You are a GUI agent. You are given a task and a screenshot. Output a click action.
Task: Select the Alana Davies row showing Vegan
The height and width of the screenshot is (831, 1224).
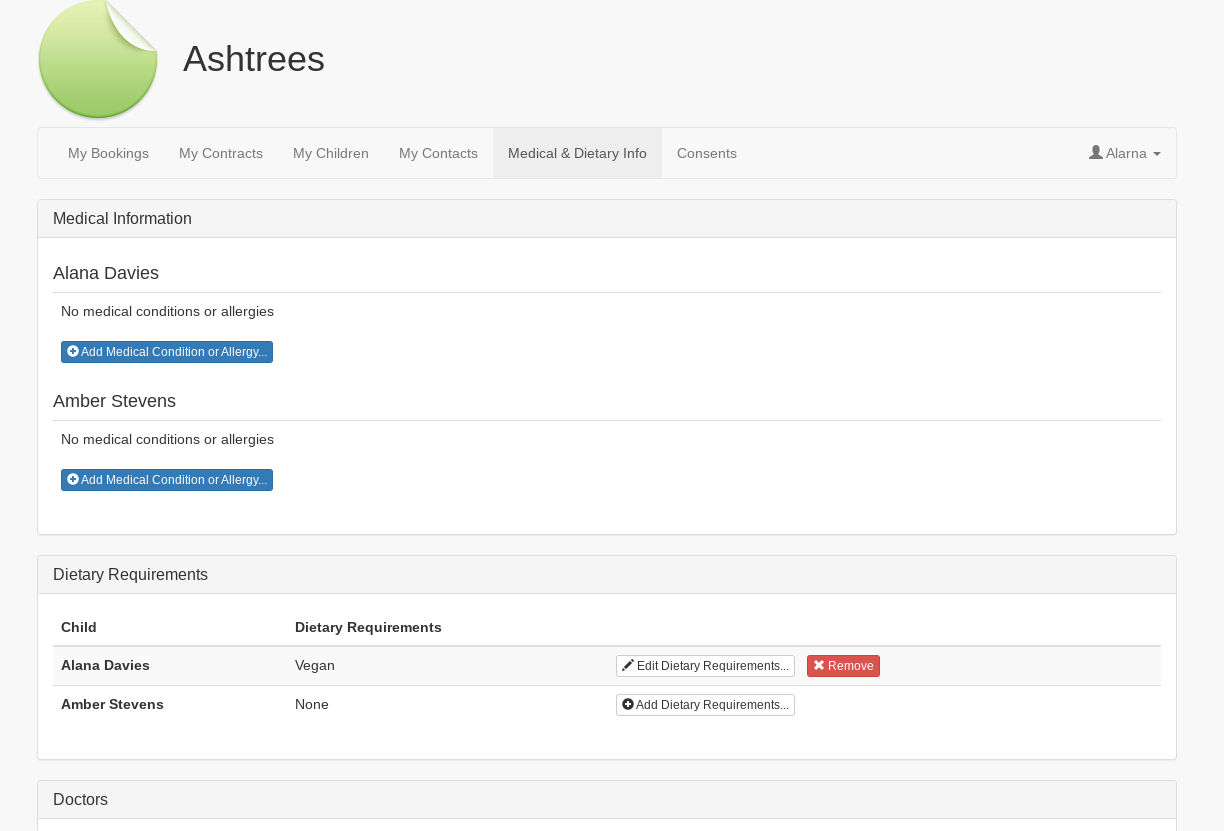pyautogui.click(x=315, y=666)
